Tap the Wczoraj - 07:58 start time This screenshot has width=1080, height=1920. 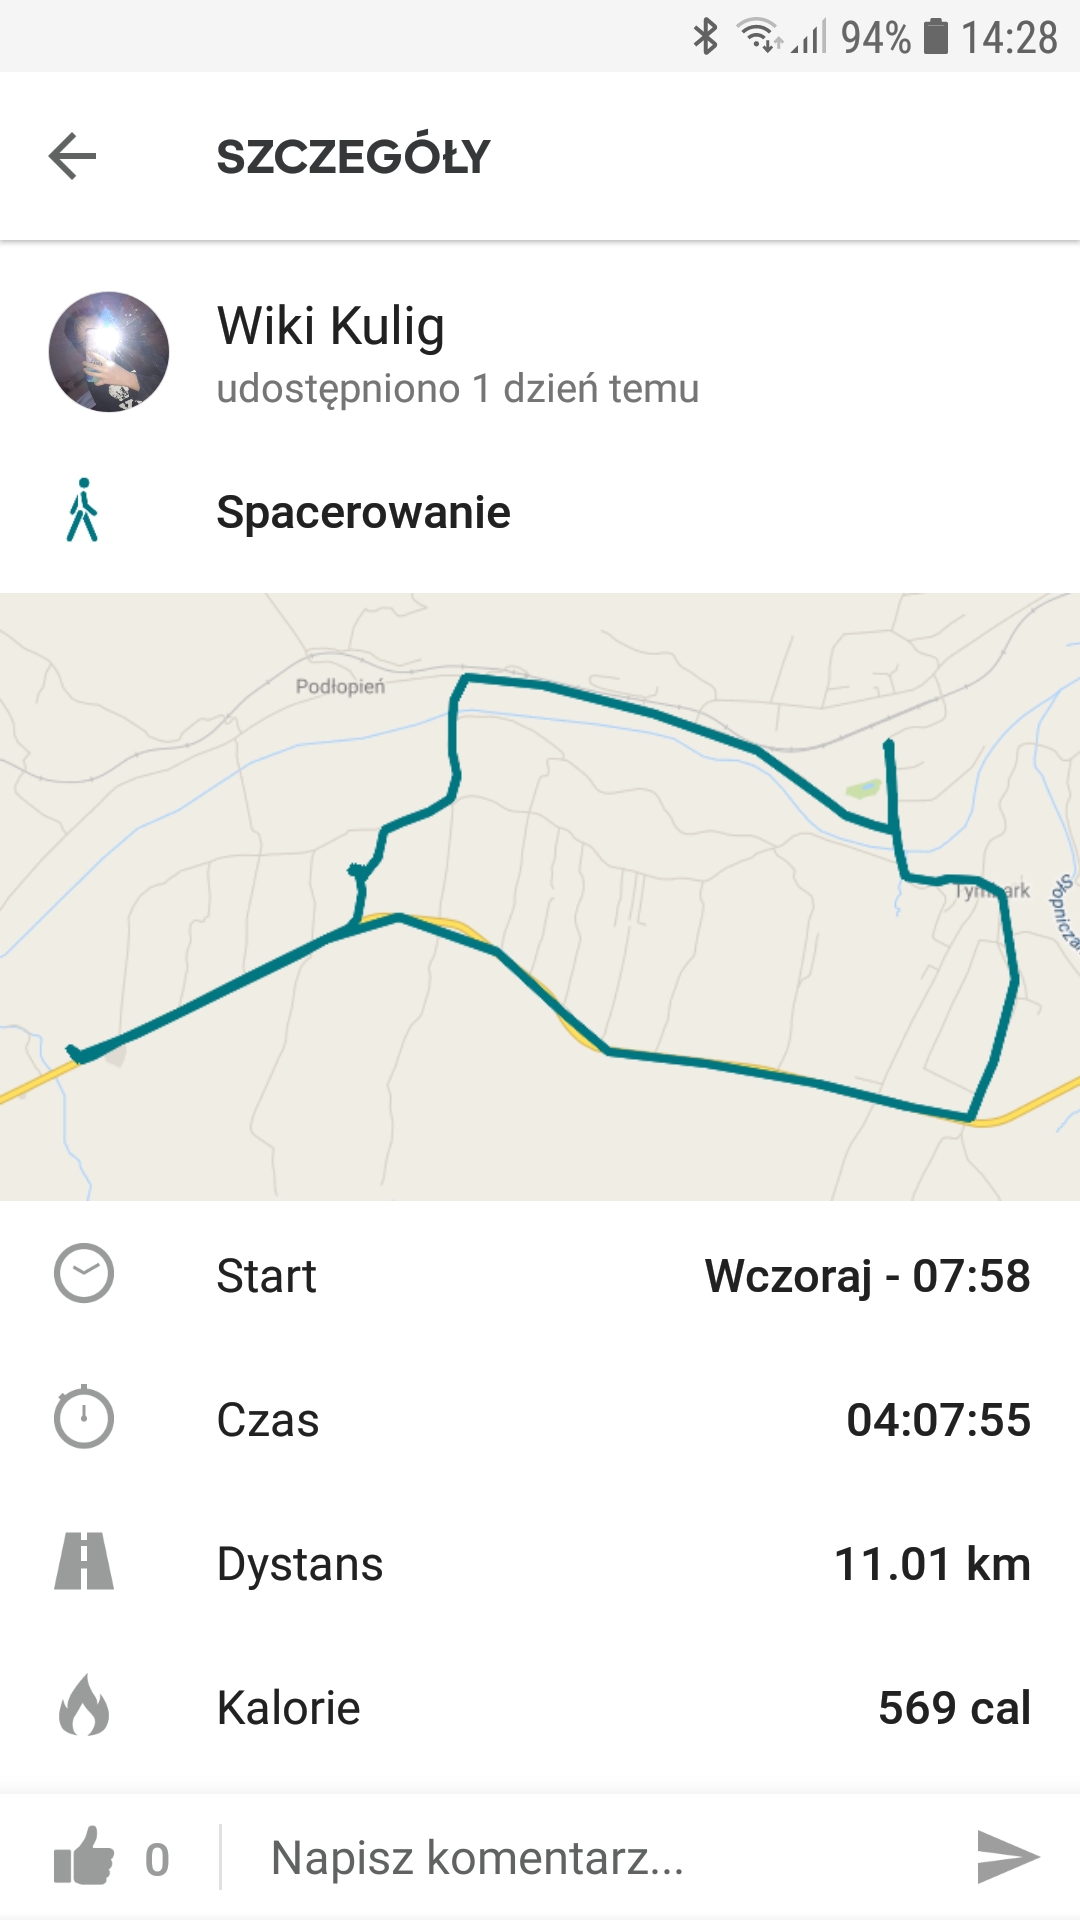pyautogui.click(x=867, y=1276)
